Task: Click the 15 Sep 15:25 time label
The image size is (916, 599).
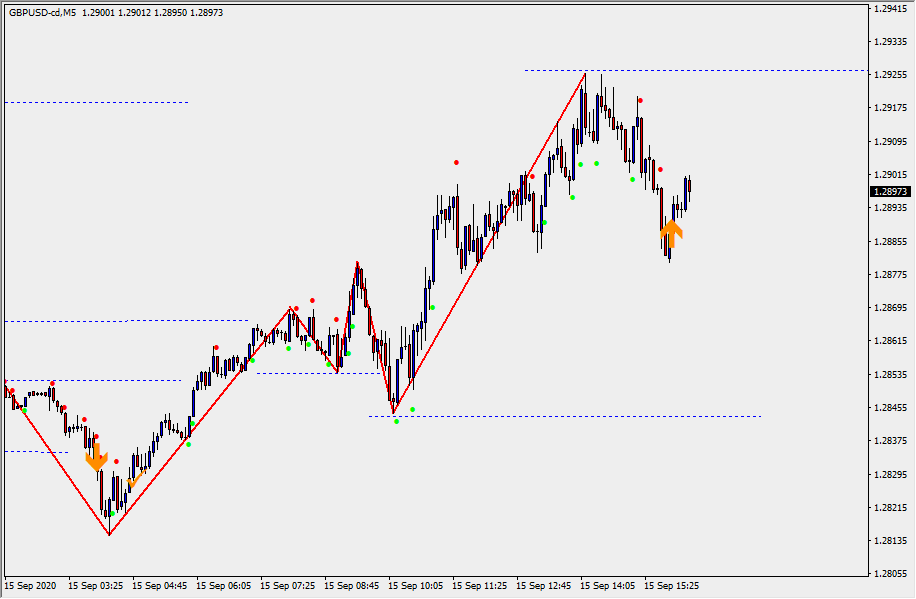Action: [671, 586]
